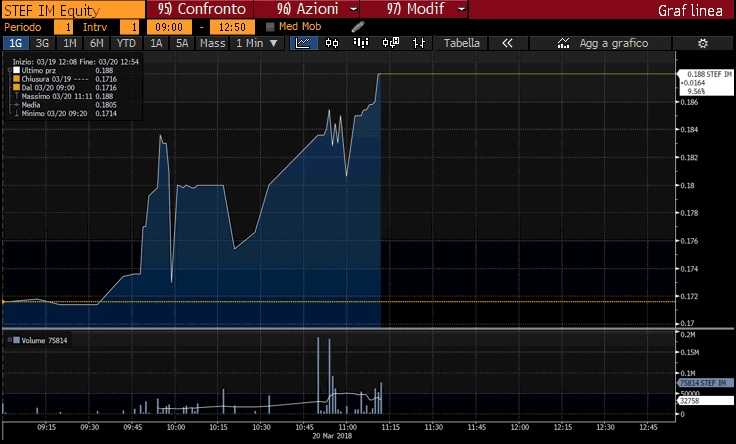Toggle Dal 03/20 09:00 legend swatch
Image resolution: width=736 pixels, height=444 pixels.
click(16, 87)
